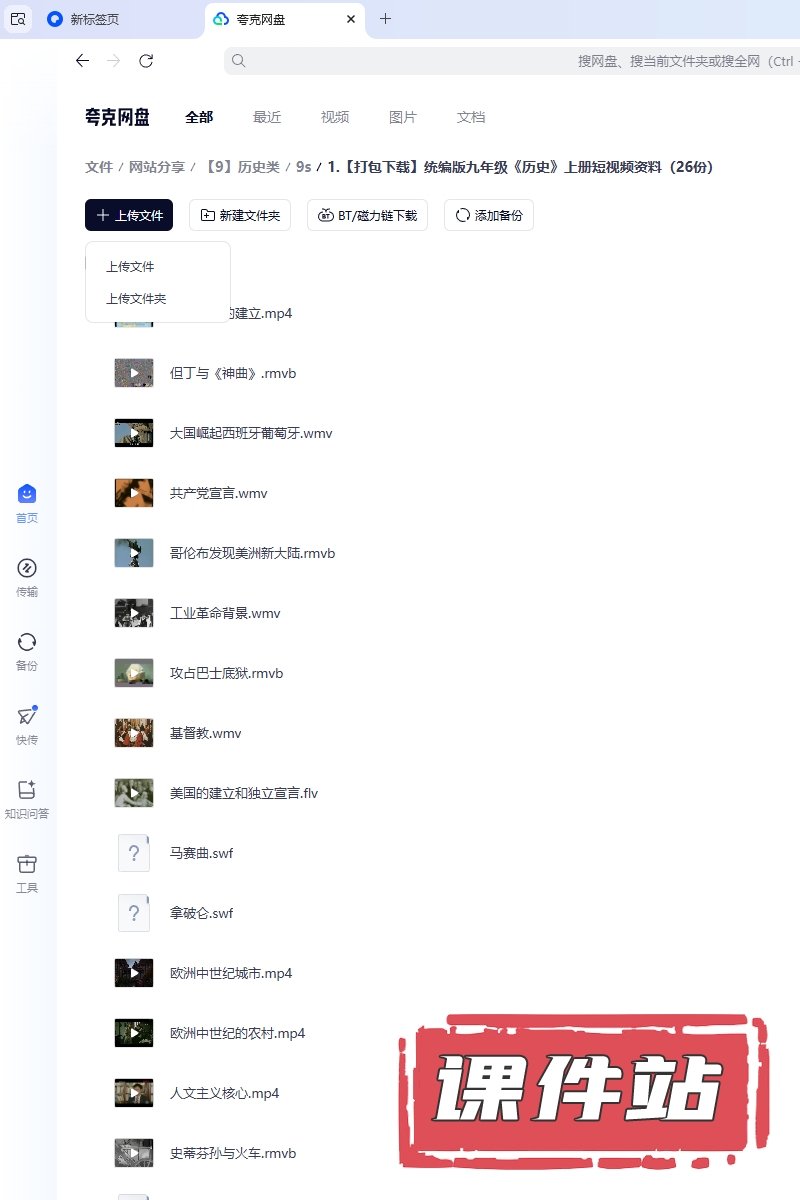
Task: Click the search box in the top bar
Action: tap(510, 61)
